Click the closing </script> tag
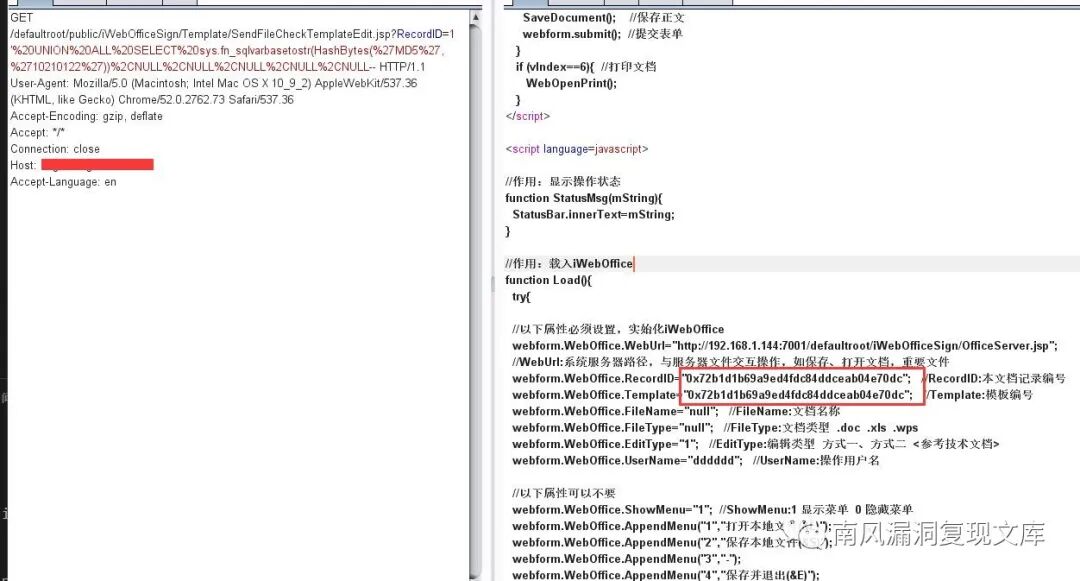This screenshot has height=581, width=1080. (528, 116)
